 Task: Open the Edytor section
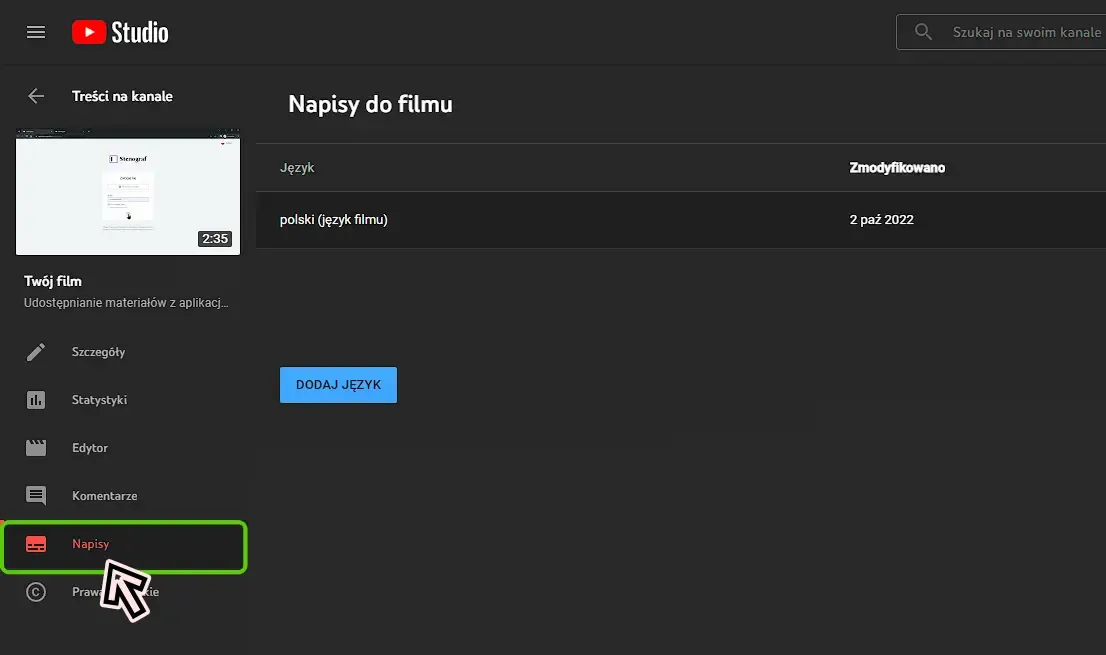[90, 448]
